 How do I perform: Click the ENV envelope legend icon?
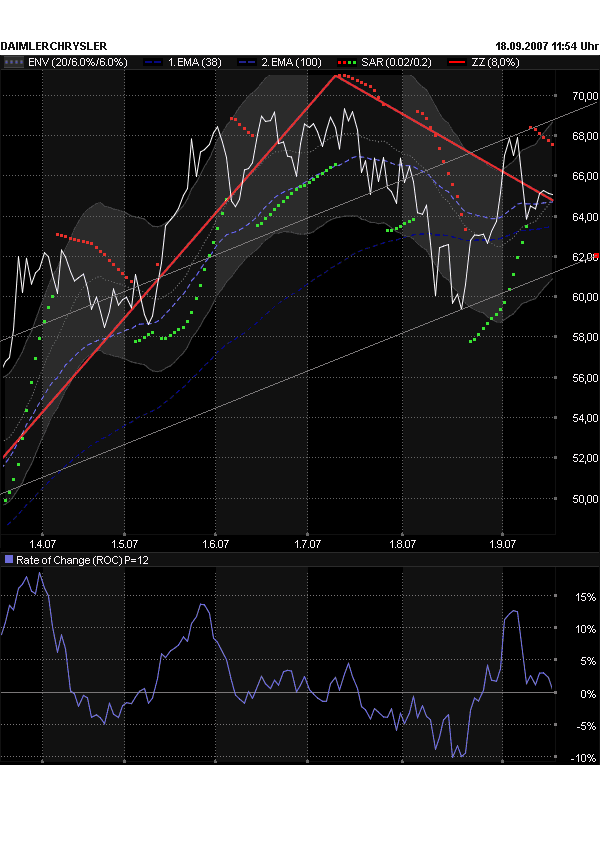pyautogui.click(x=14, y=62)
